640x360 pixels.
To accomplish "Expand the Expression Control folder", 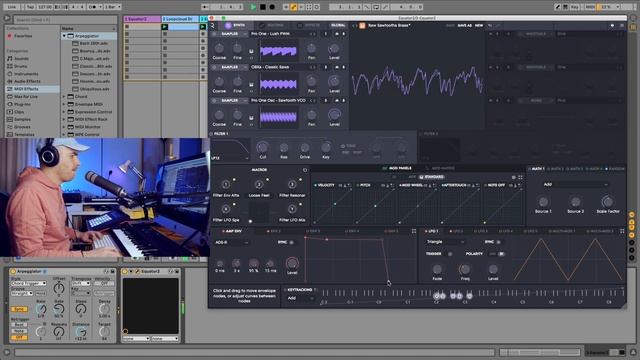I will [64, 112].
